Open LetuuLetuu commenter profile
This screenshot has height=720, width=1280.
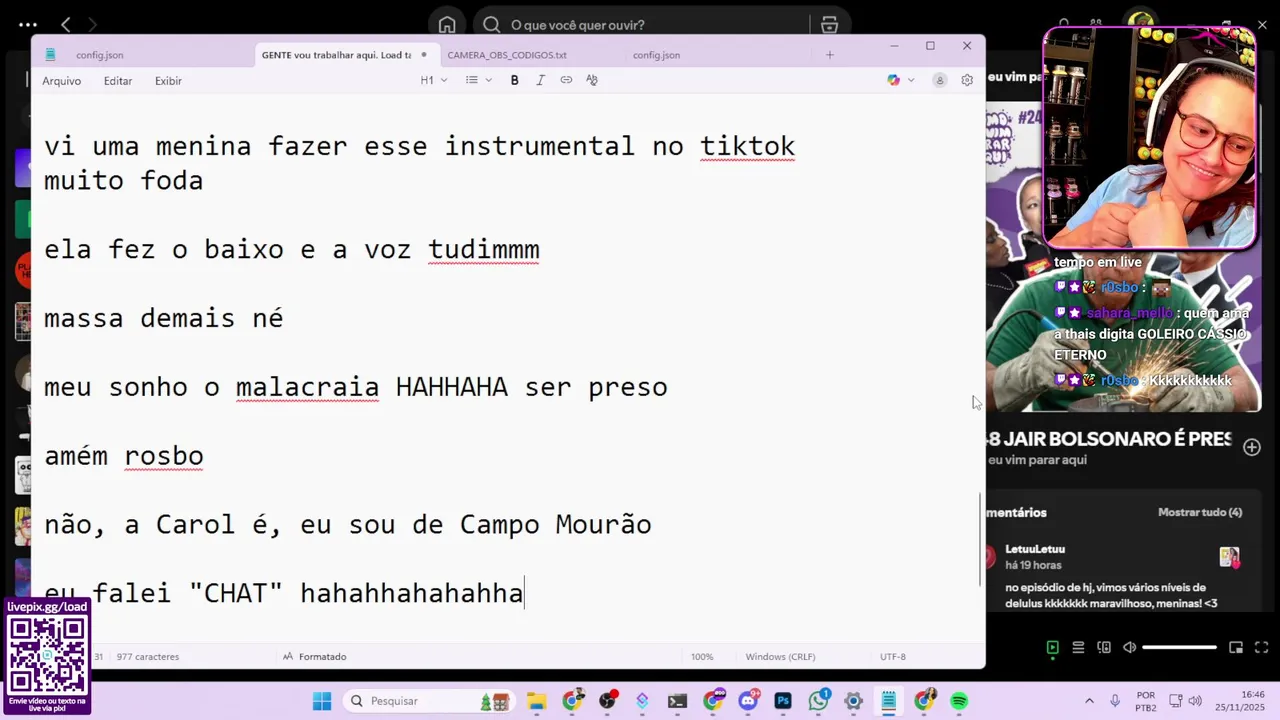click(1035, 549)
